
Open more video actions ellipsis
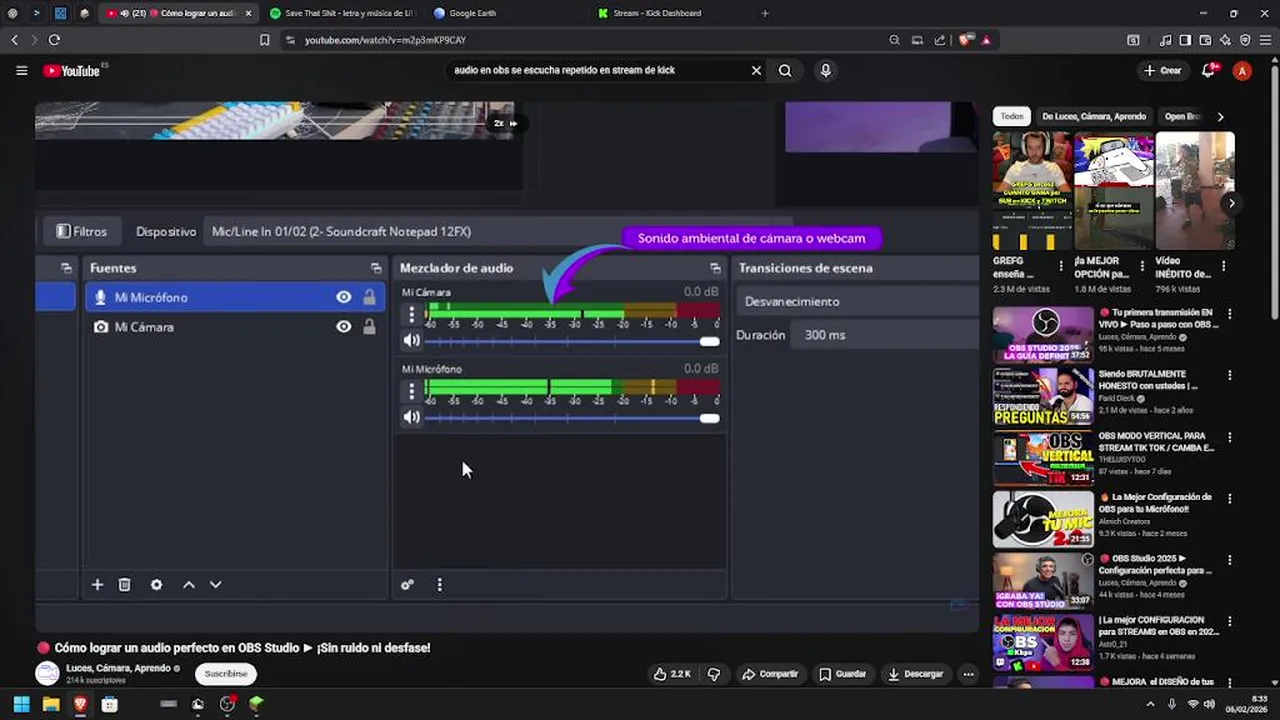pos(968,674)
